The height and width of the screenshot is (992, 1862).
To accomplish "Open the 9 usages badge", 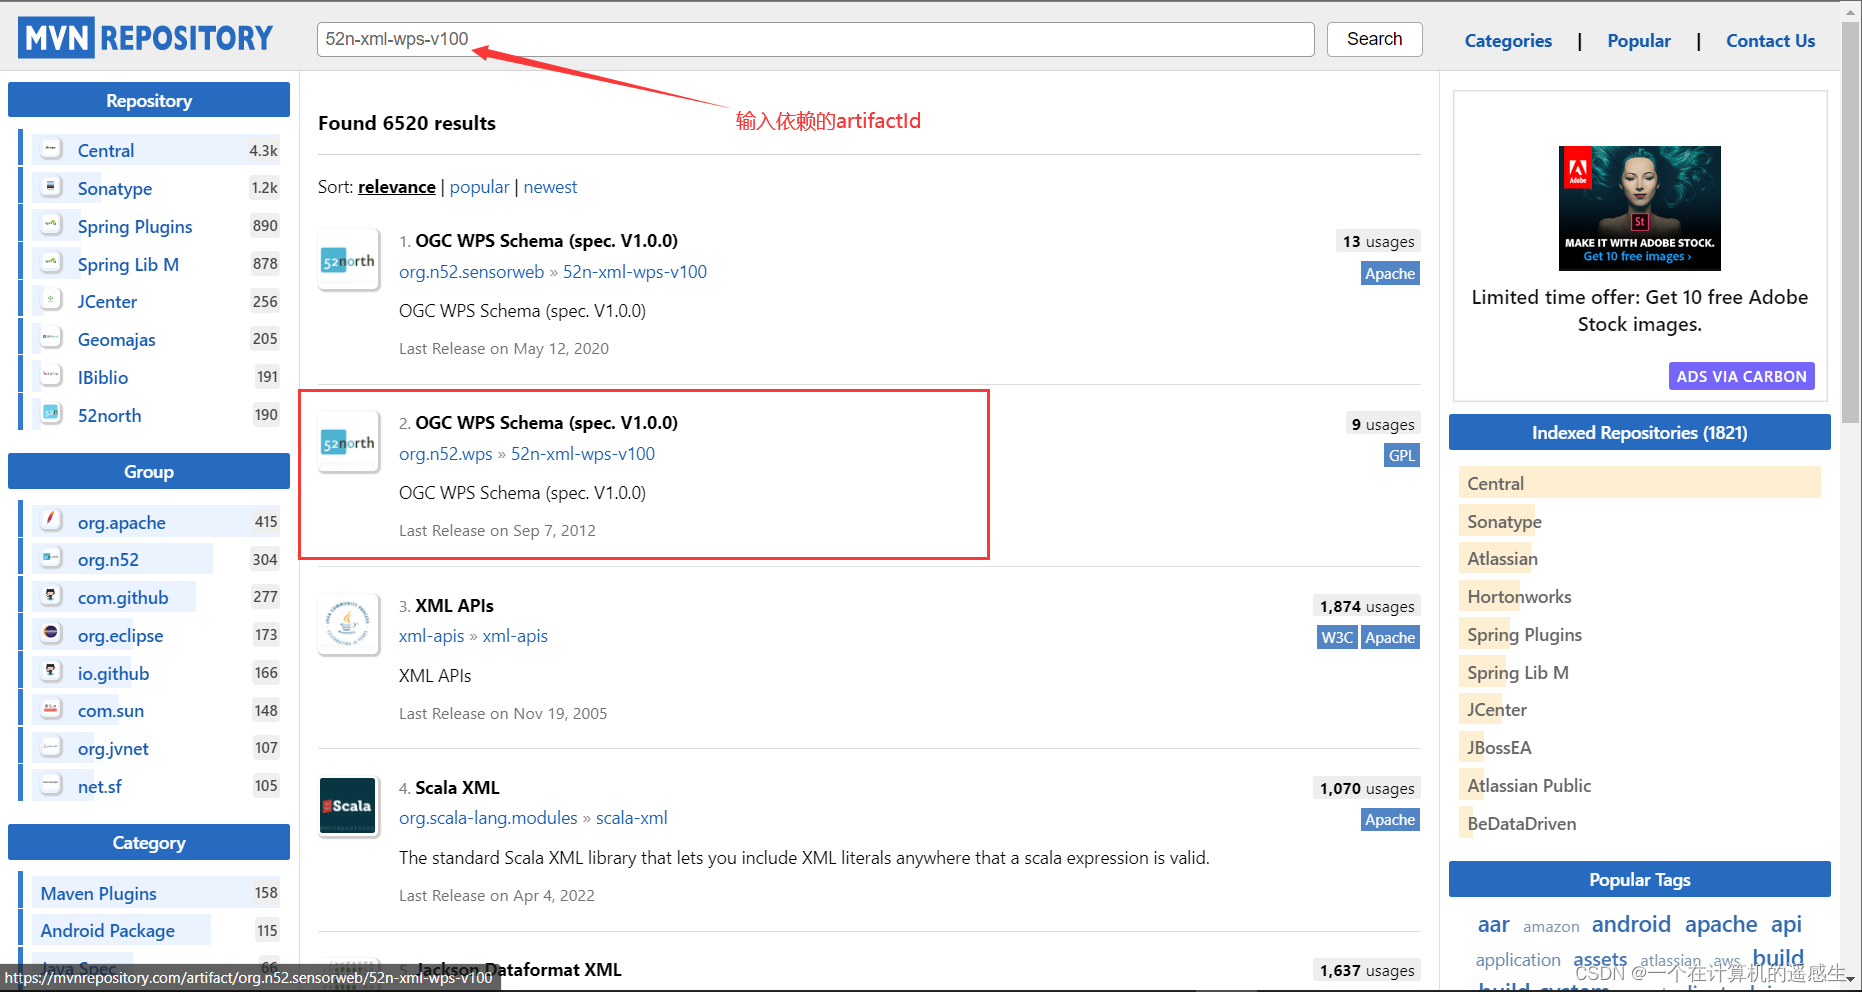I will [x=1382, y=424].
